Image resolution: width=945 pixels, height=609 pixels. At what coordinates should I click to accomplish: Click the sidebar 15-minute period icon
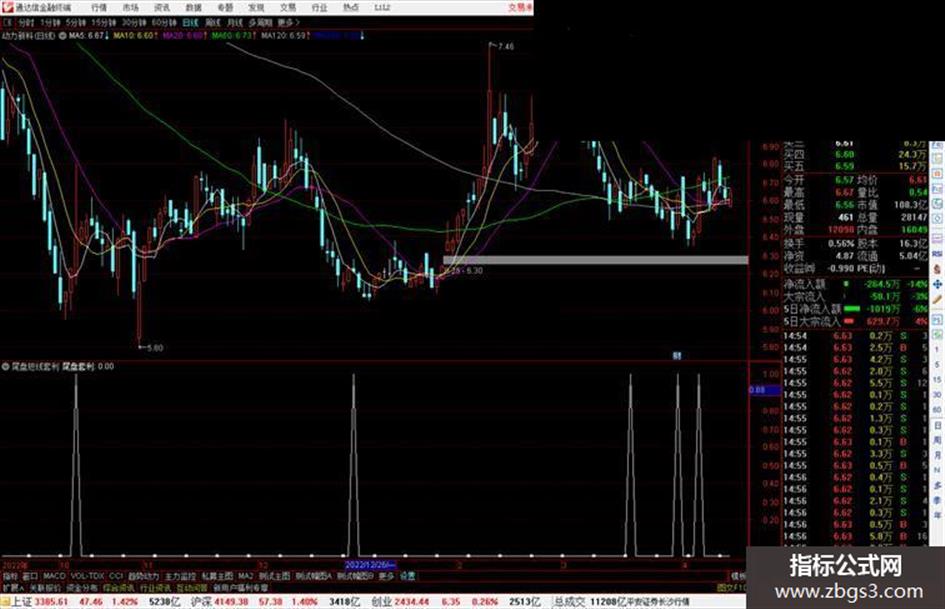coord(937,380)
